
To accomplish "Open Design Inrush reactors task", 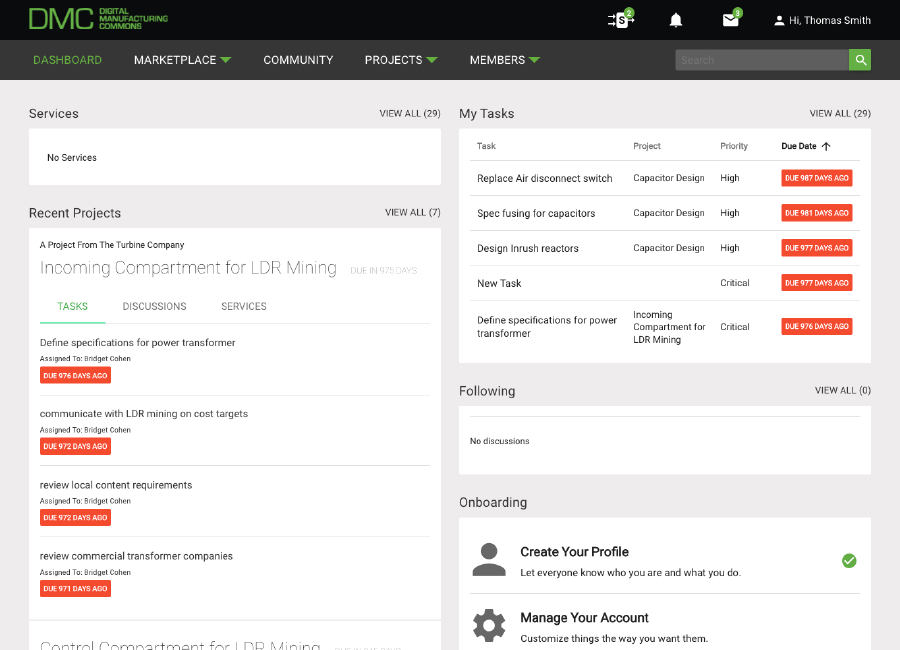I will 527,249.
